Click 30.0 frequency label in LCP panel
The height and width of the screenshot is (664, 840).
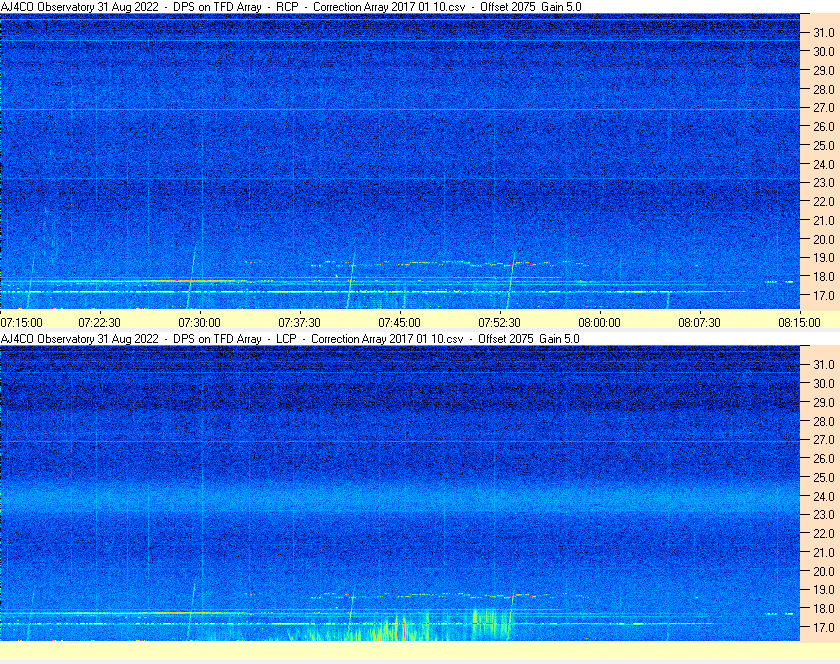tap(824, 383)
